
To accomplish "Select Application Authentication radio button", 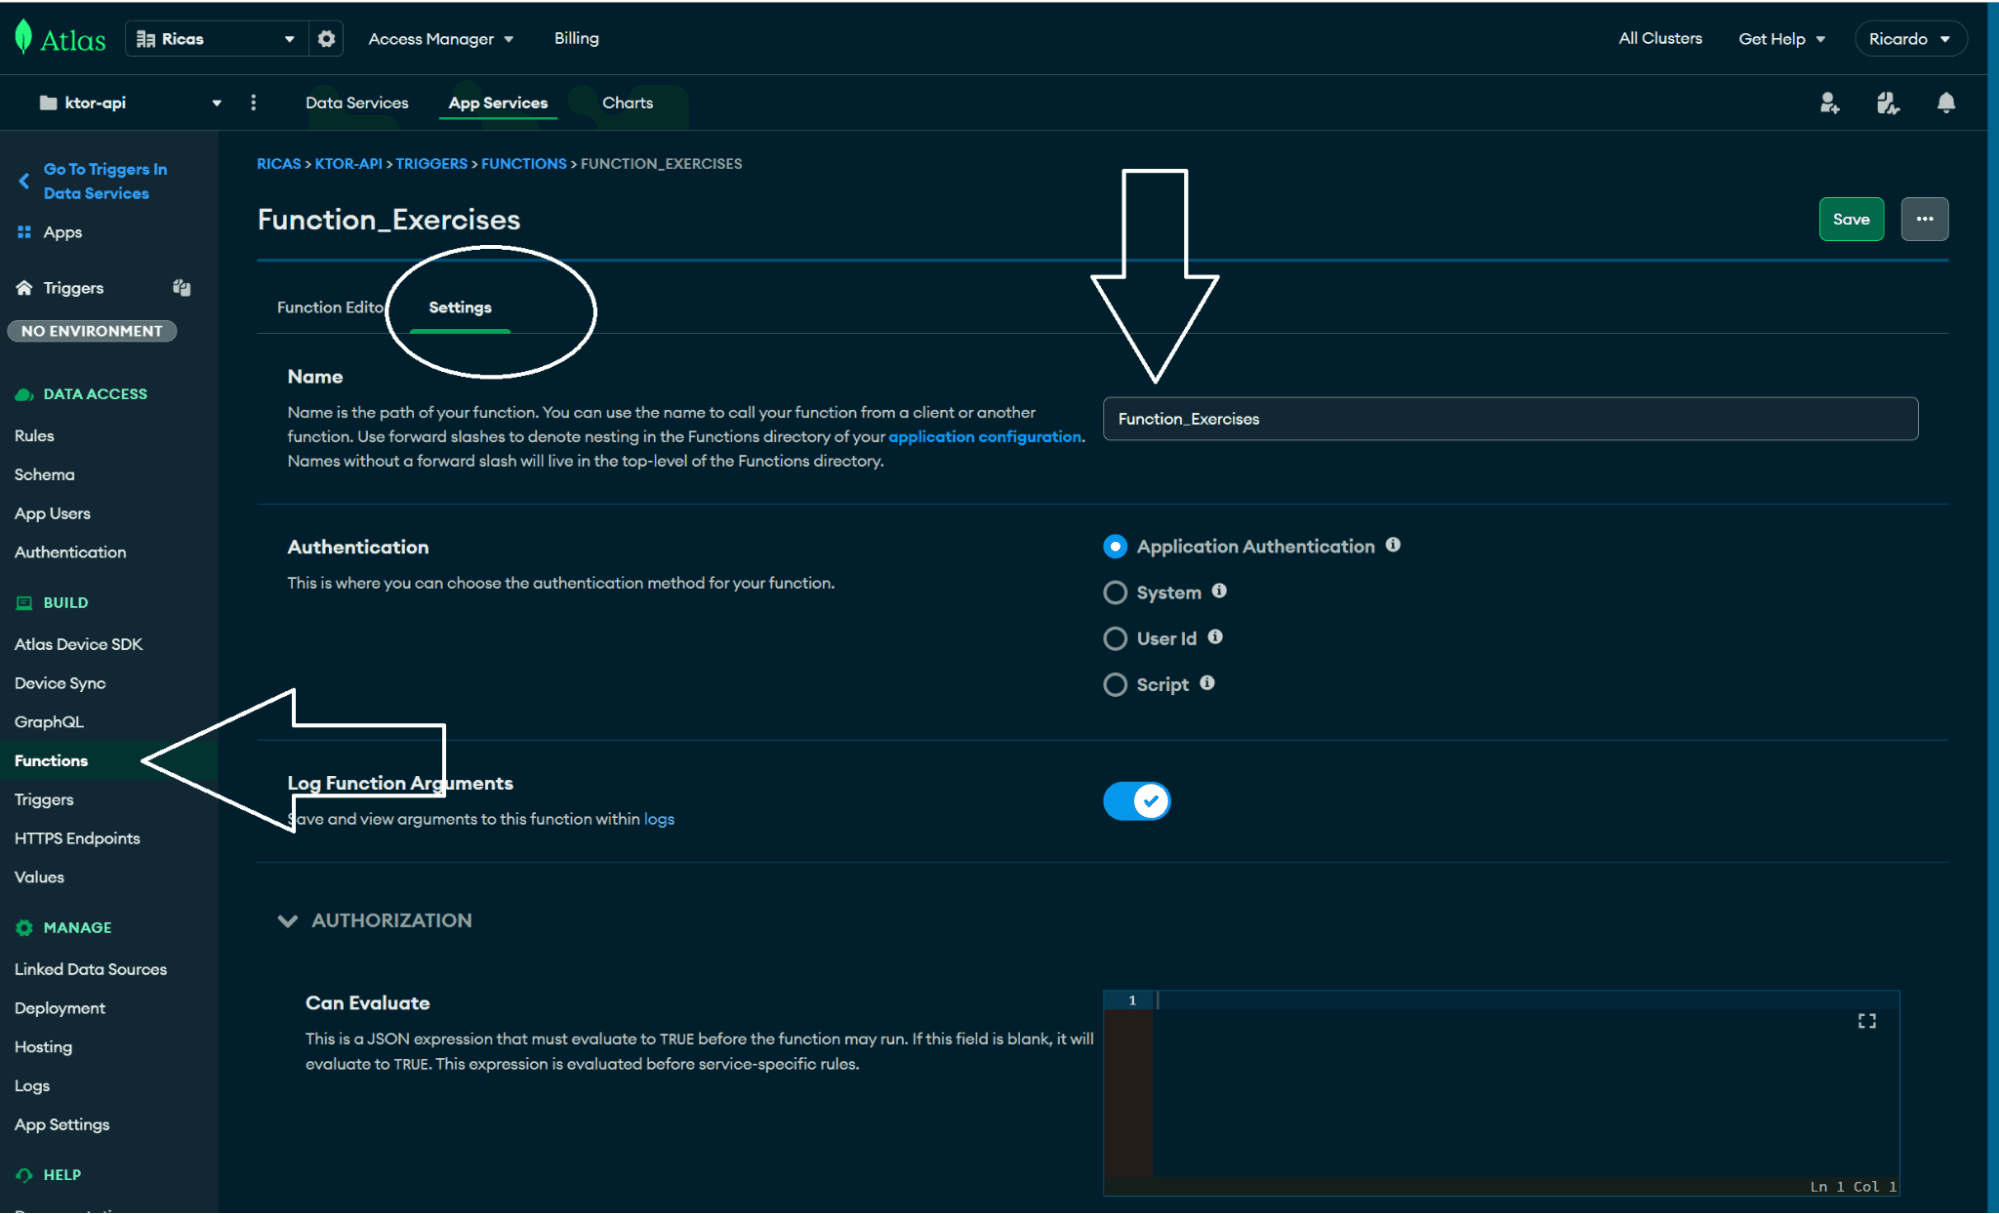I will 1117,546.
